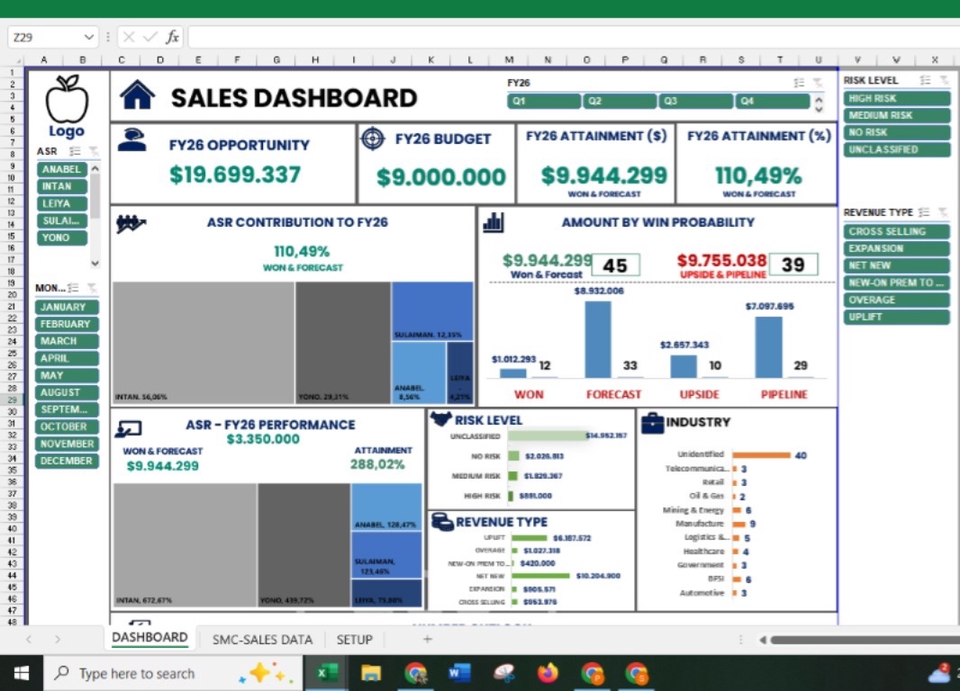Toggle INTAN in the ASR slicer
This screenshot has height=691, width=960.
point(62,186)
